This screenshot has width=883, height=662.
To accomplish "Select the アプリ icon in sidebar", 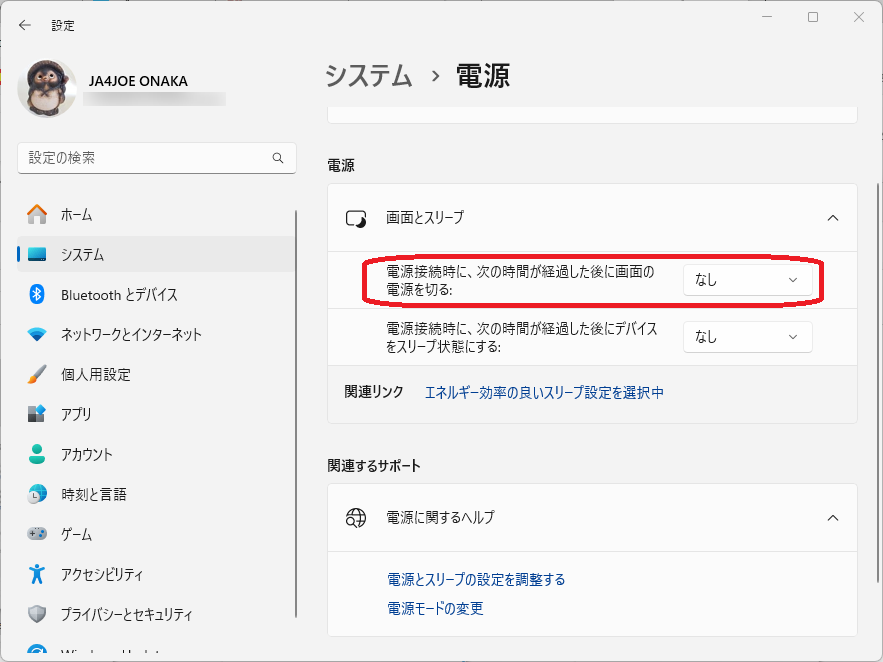I will point(37,414).
